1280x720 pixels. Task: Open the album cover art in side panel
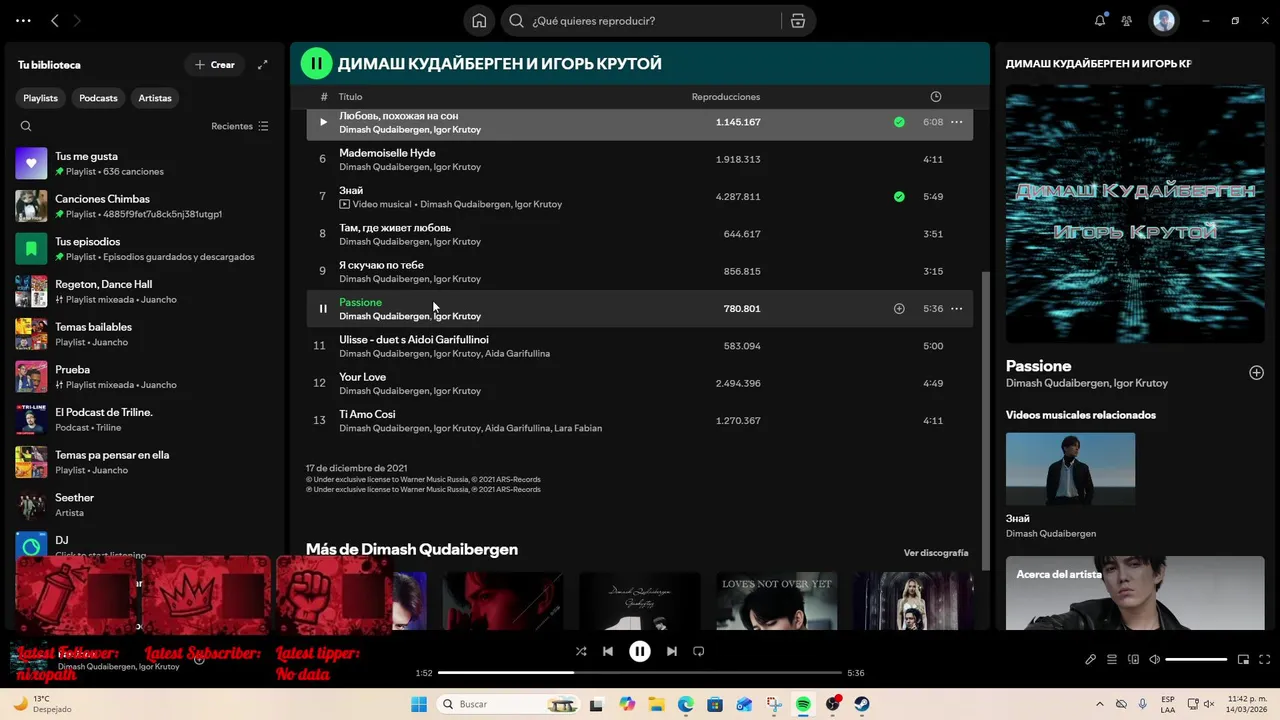coord(1135,214)
